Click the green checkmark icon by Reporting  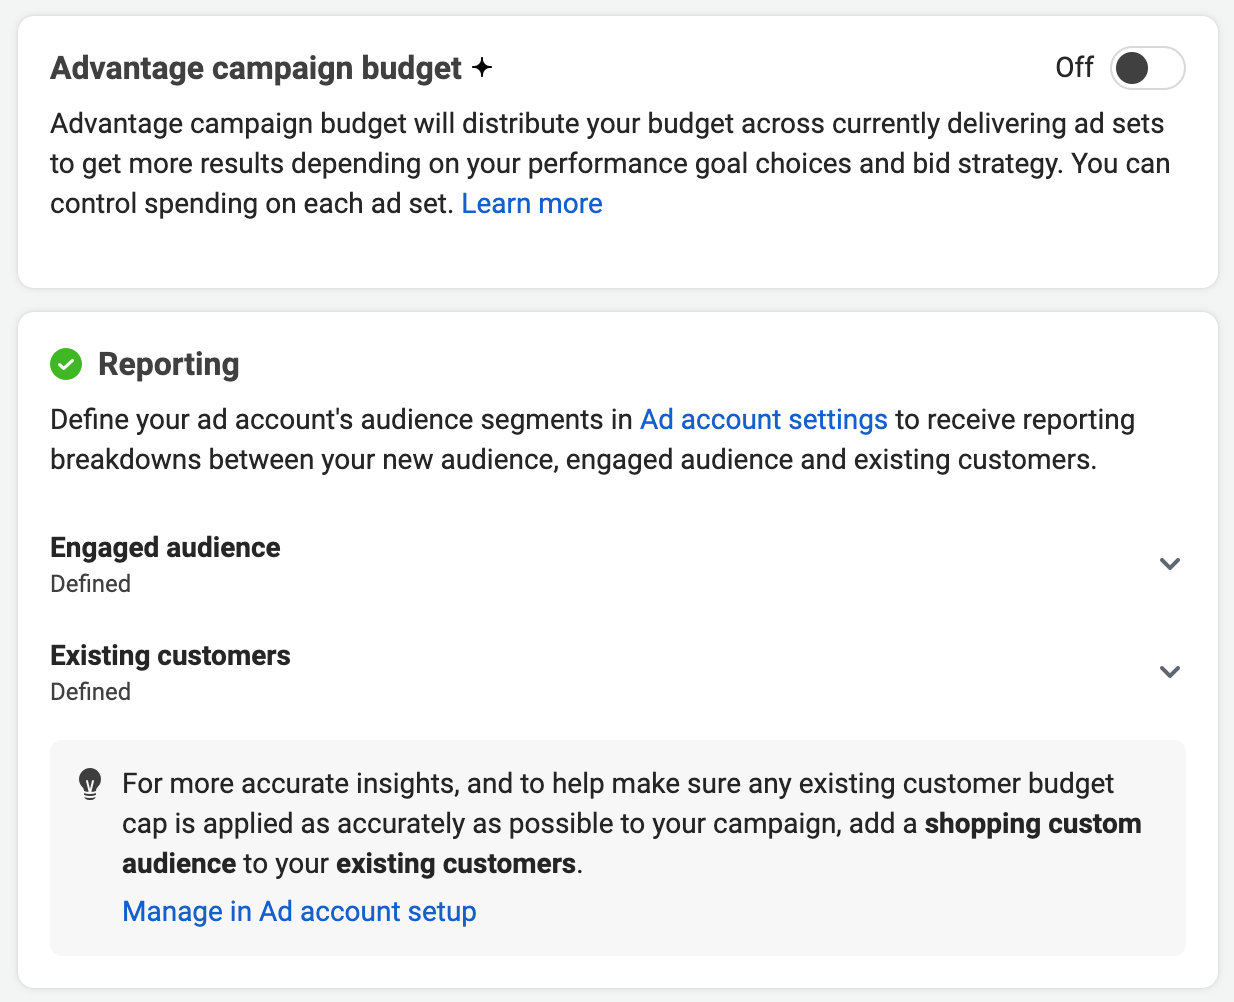click(x=66, y=365)
